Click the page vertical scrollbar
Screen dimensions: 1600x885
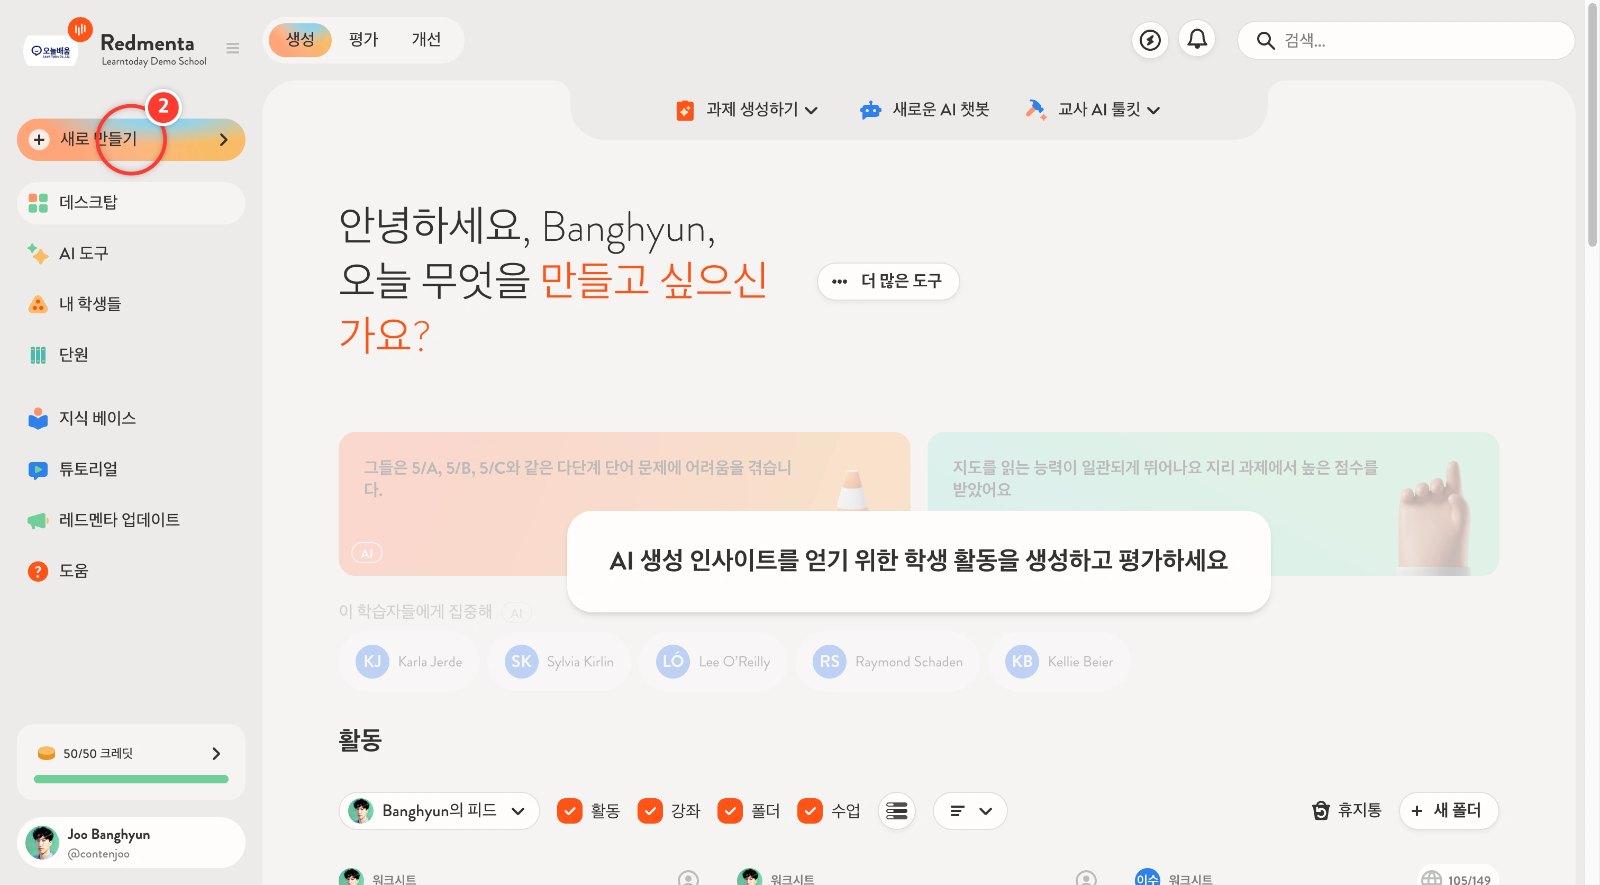(x=1593, y=125)
